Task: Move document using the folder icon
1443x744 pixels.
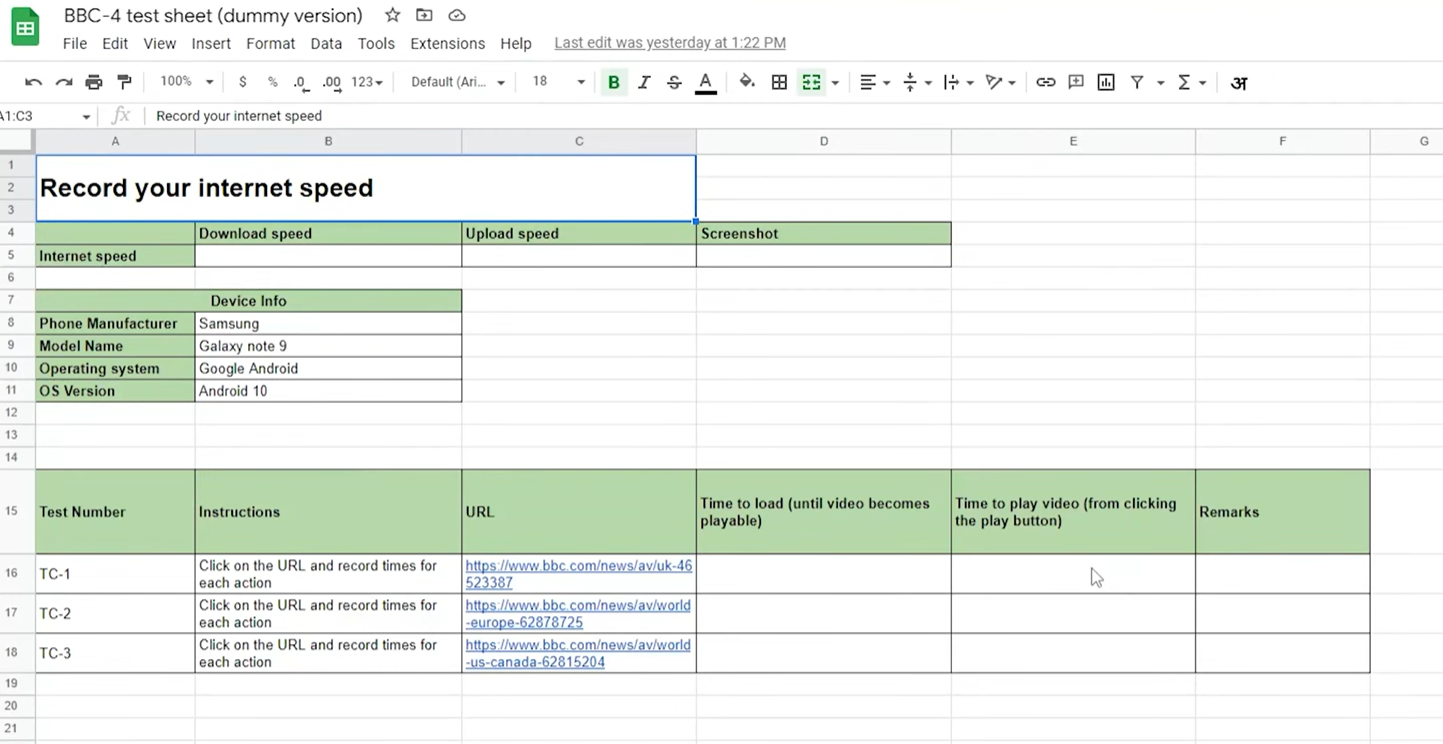Action: click(424, 15)
